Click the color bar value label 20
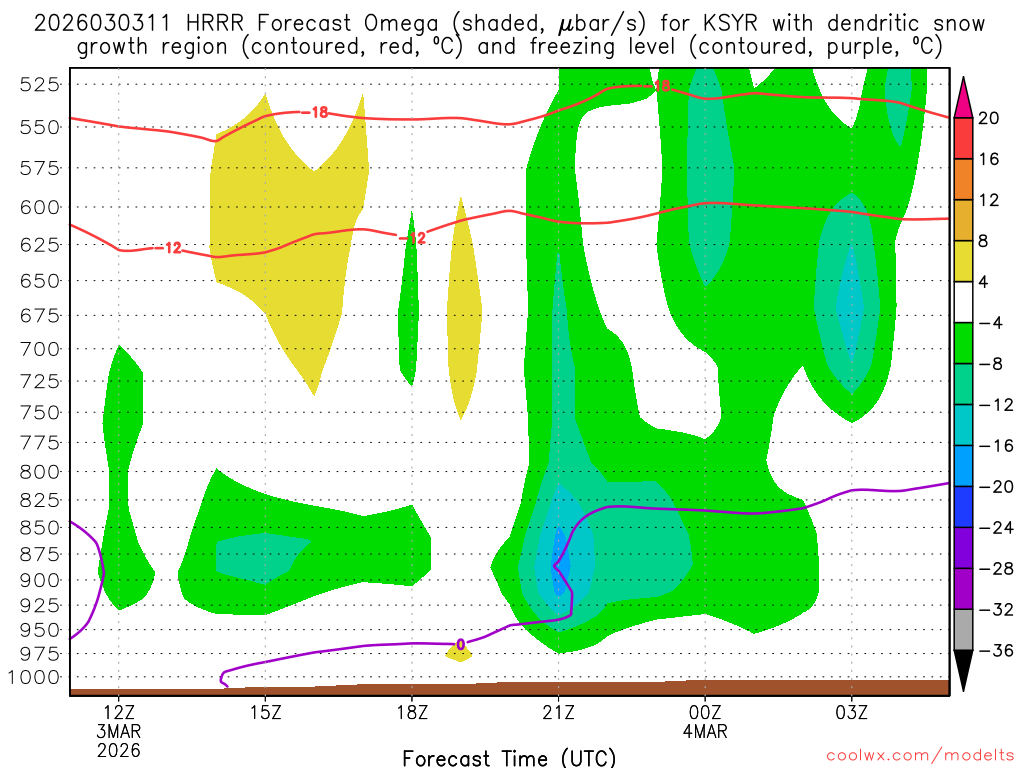 tap(989, 118)
